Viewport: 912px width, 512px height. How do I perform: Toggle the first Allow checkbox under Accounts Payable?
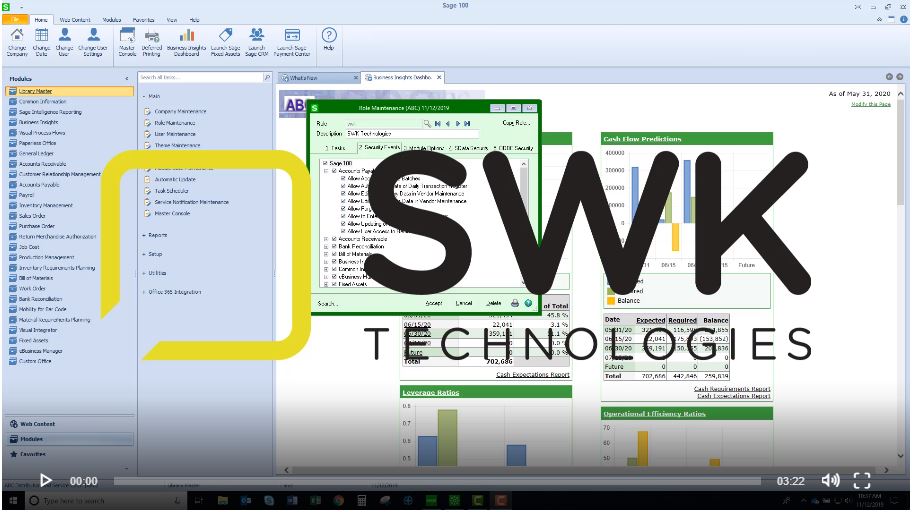[x=343, y=178]
